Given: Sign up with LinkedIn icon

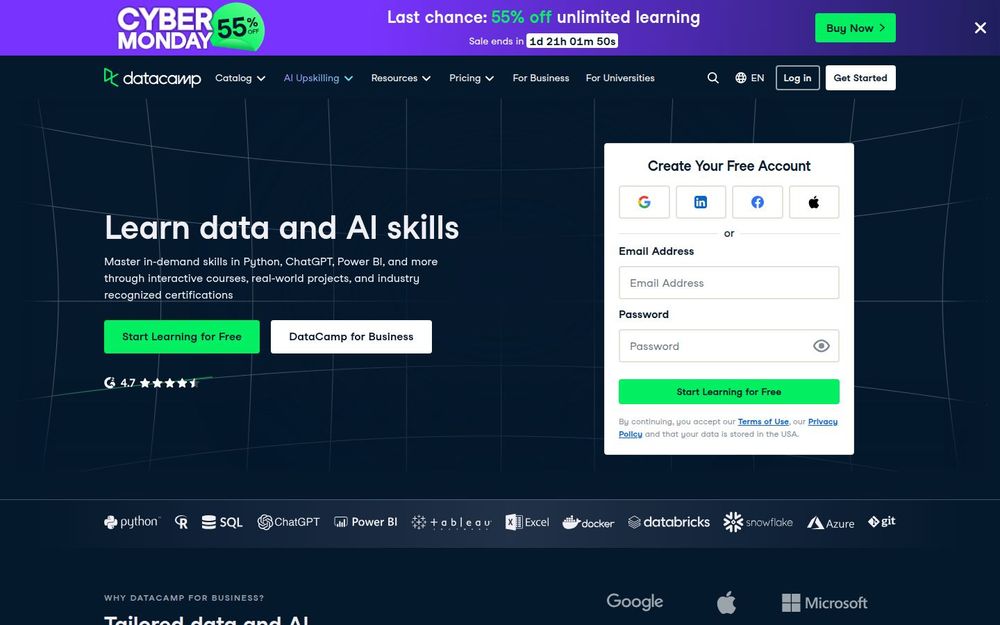Looking at the screenshot, I should click(701, 202).
